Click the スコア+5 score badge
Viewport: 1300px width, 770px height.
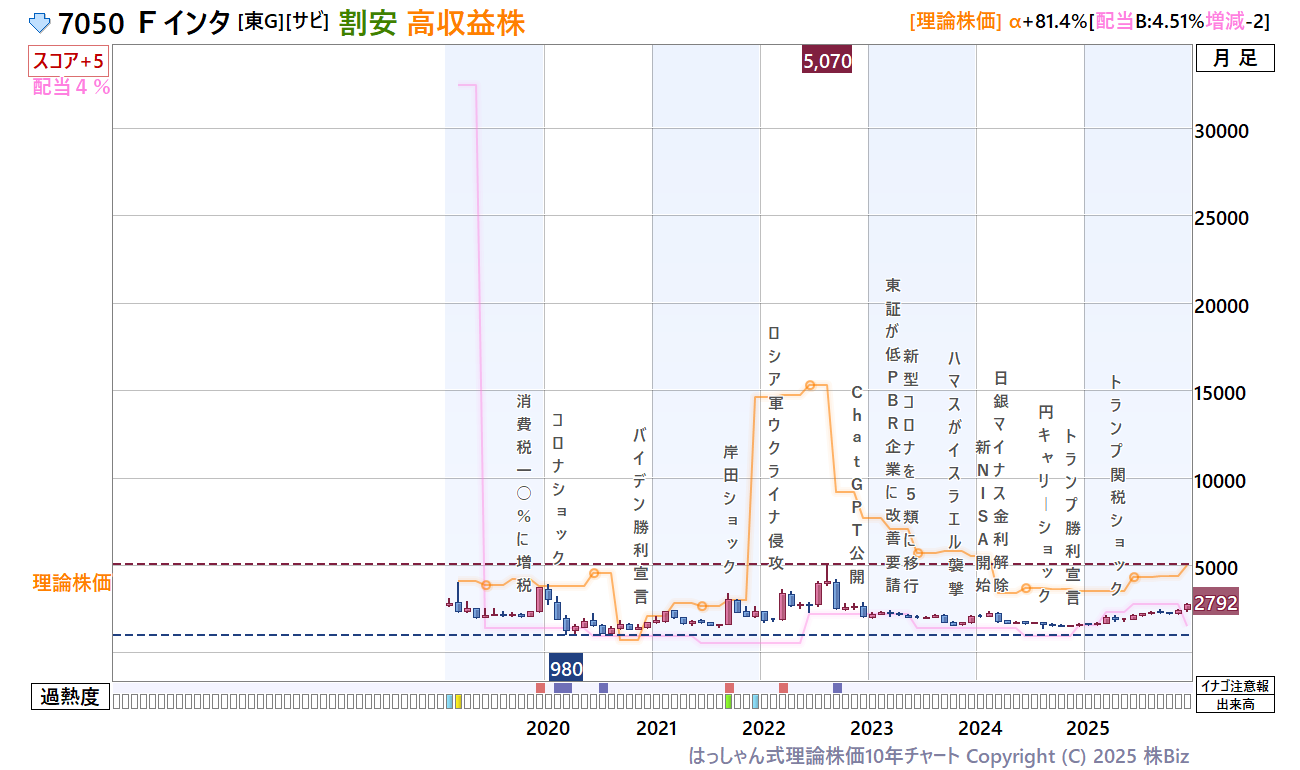tap(68, 62)
